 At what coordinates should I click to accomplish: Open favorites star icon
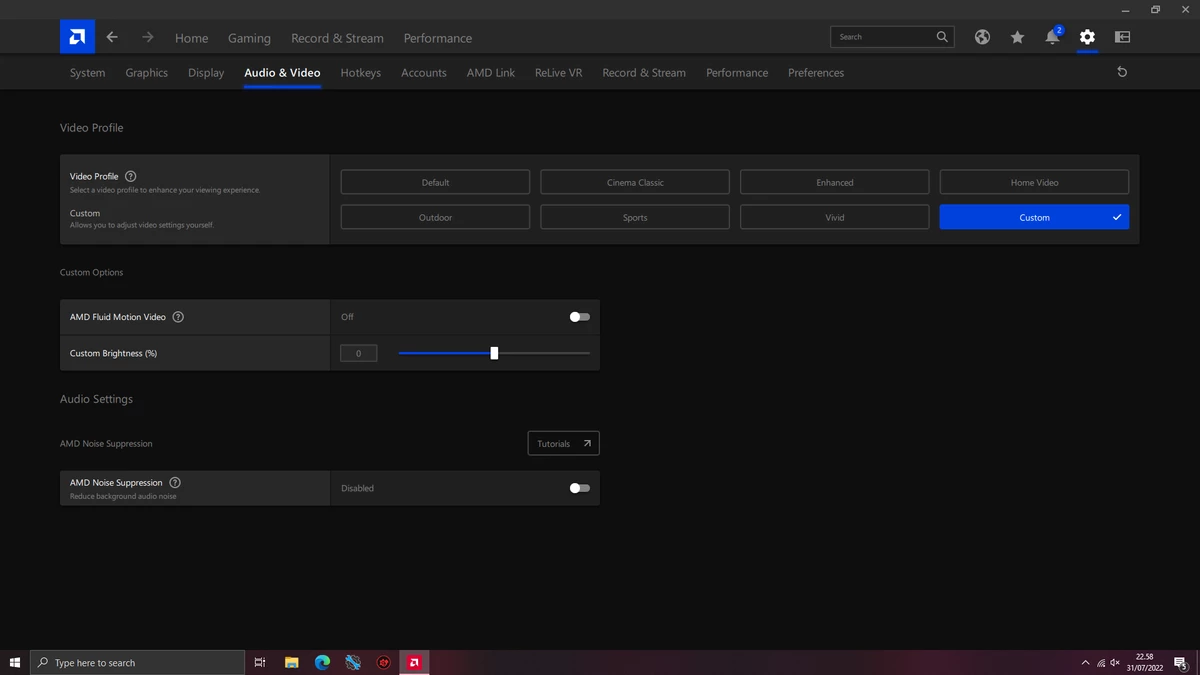[1017, 37]
